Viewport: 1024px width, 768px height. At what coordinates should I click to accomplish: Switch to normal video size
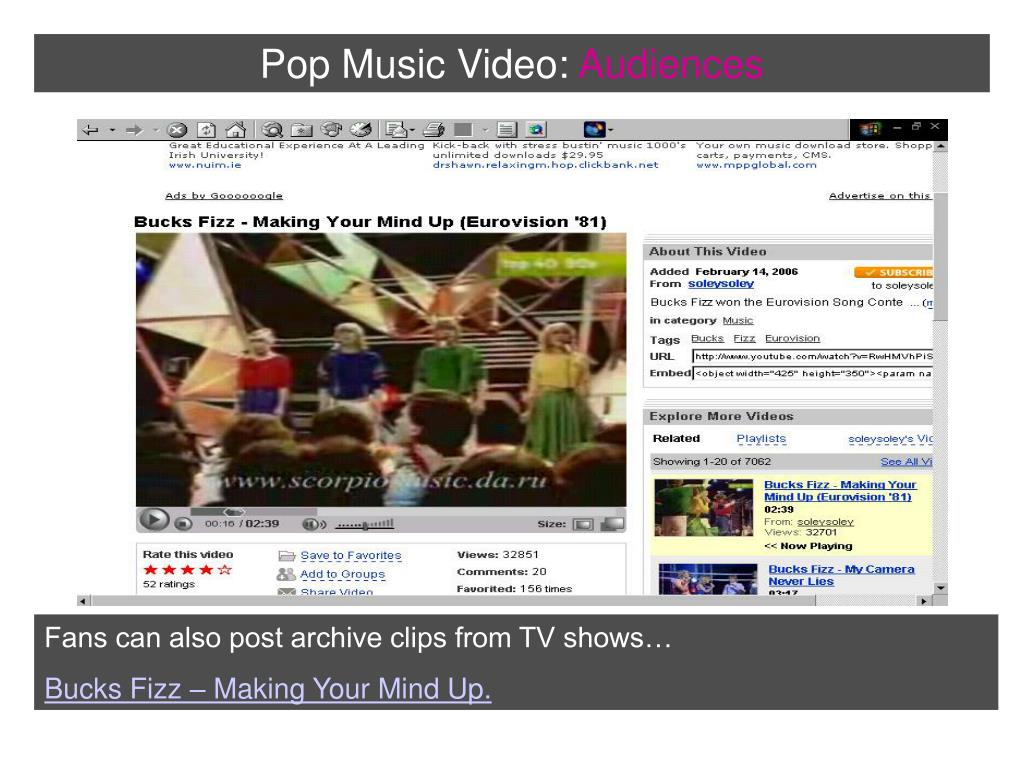583,524
